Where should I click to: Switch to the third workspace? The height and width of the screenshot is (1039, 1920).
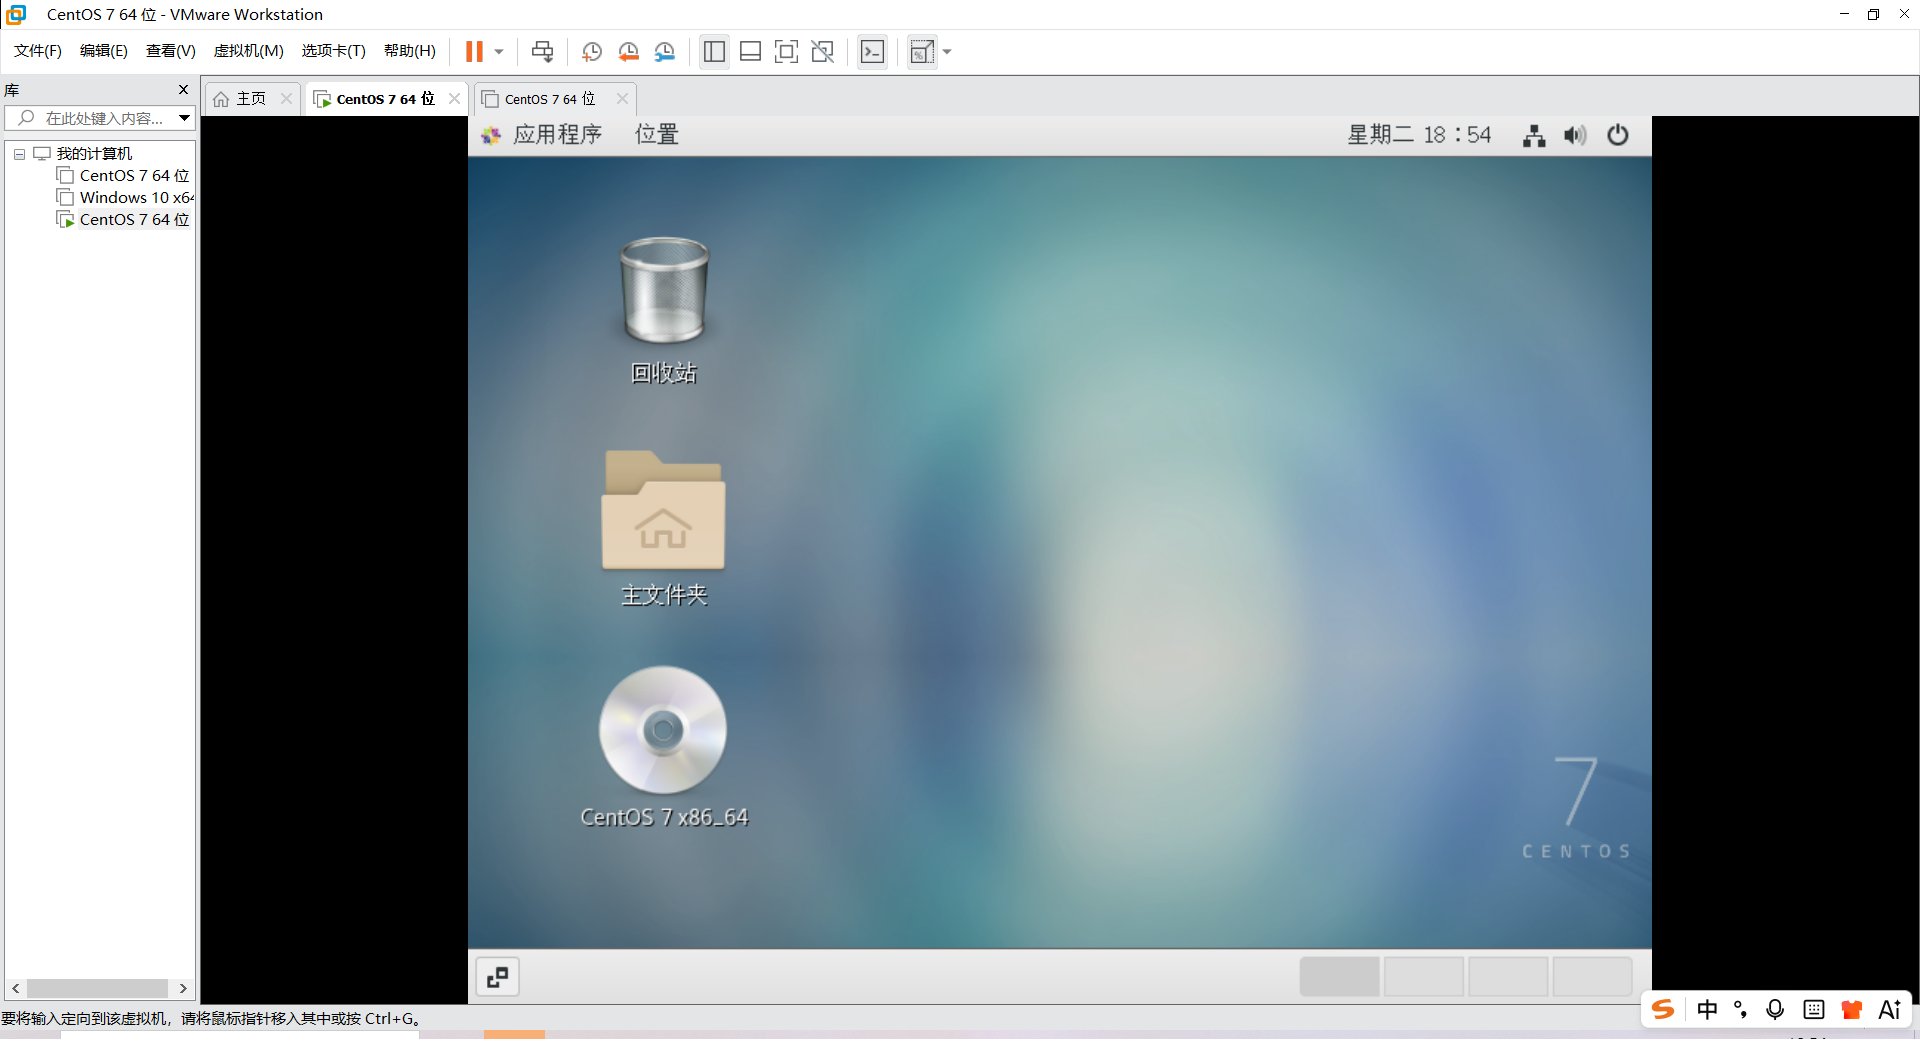(x=1508, y=976)
